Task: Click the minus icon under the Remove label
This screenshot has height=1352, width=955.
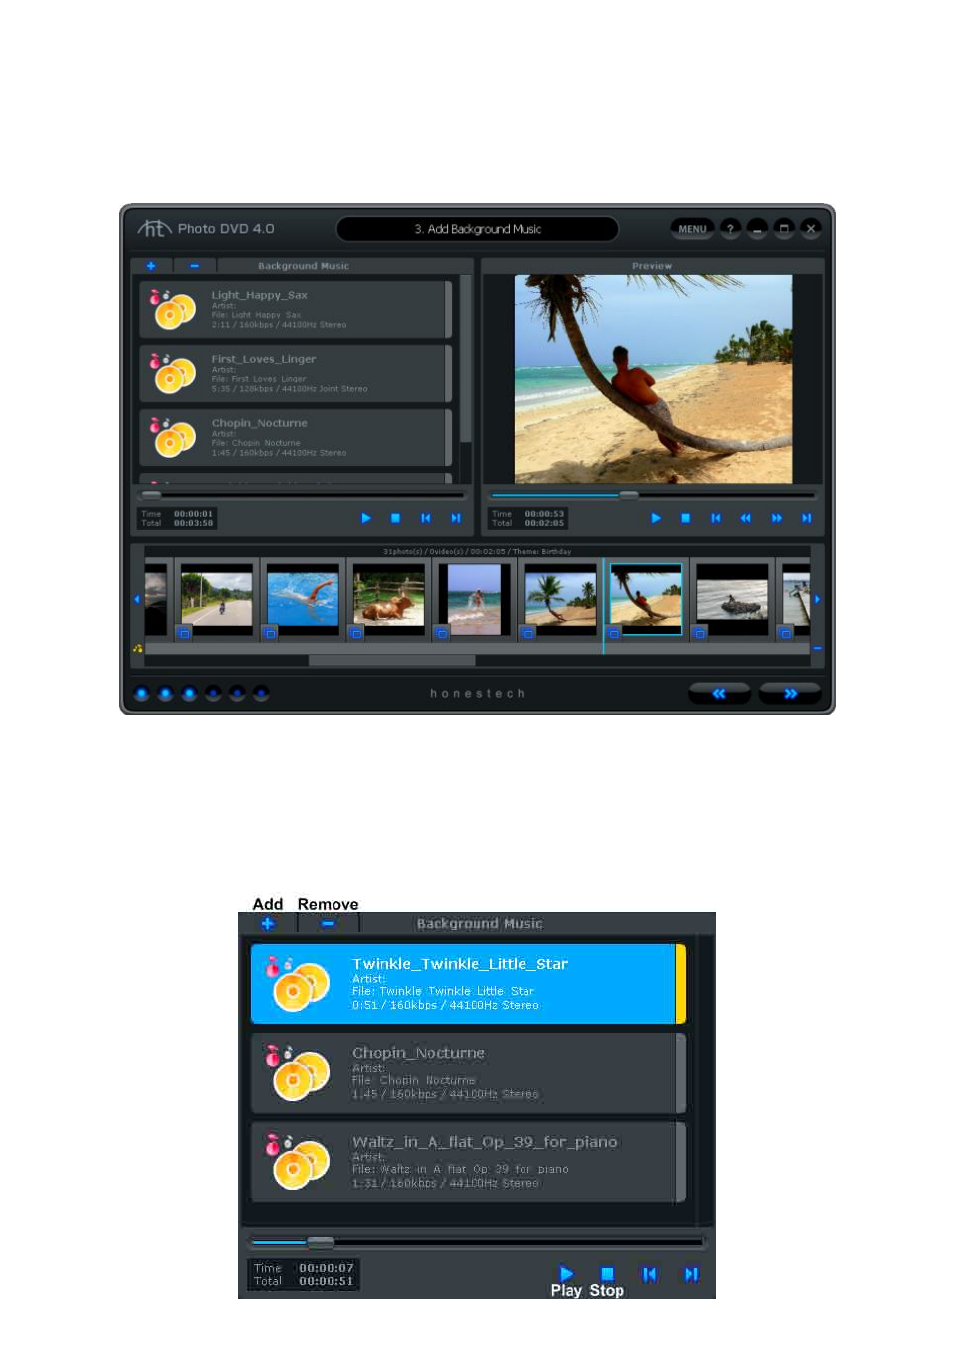Action: point(328,924)
